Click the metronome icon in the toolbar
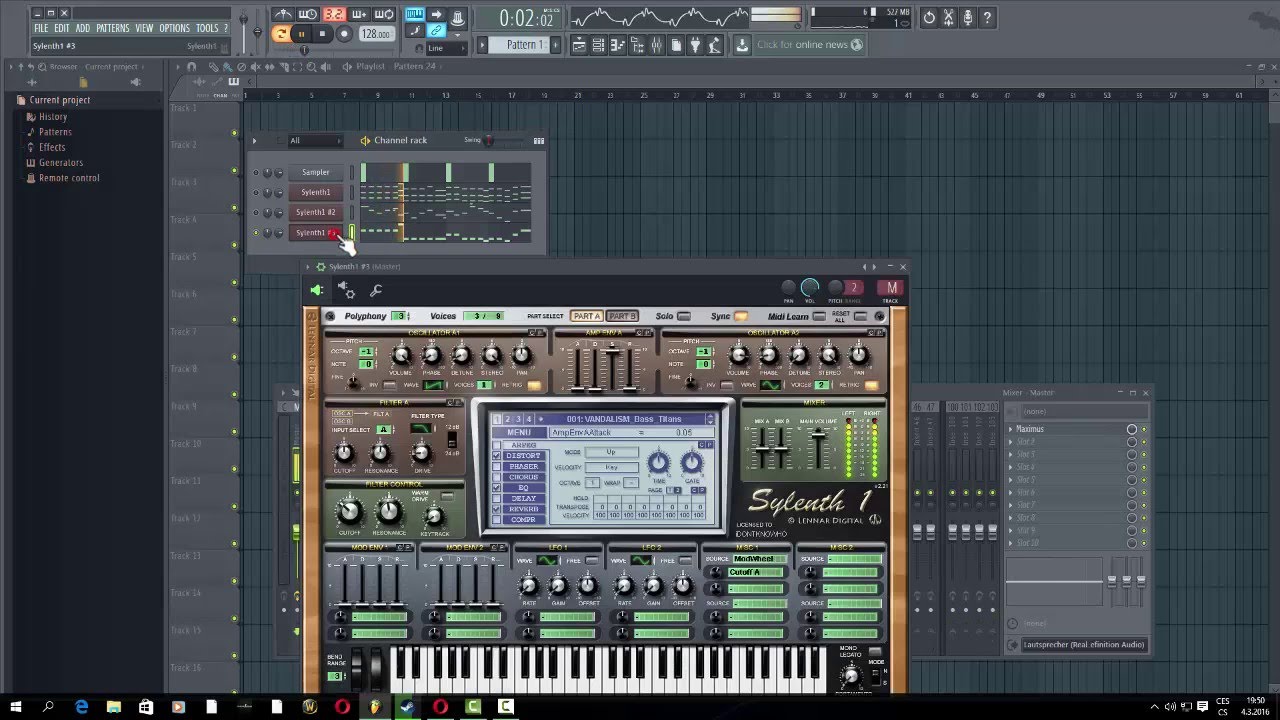 click(283, 14)
